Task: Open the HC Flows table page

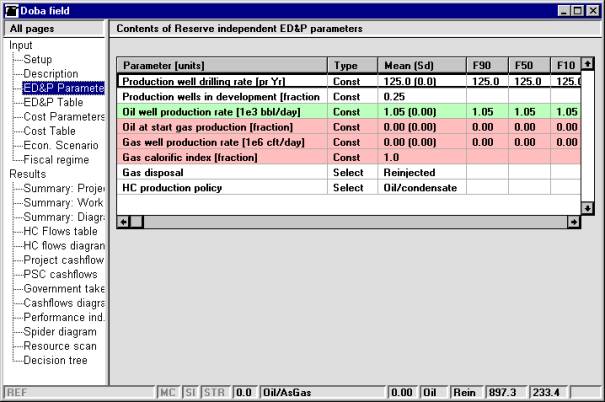Action: click(x=60, y=231)
